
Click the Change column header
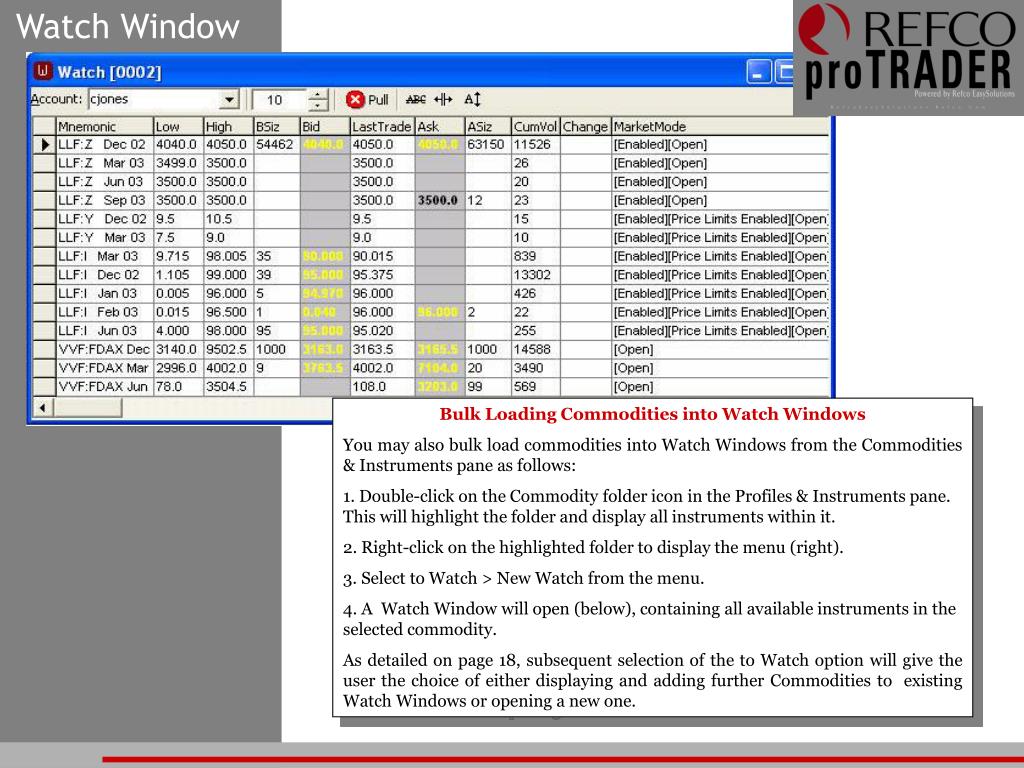pos(586,126)
